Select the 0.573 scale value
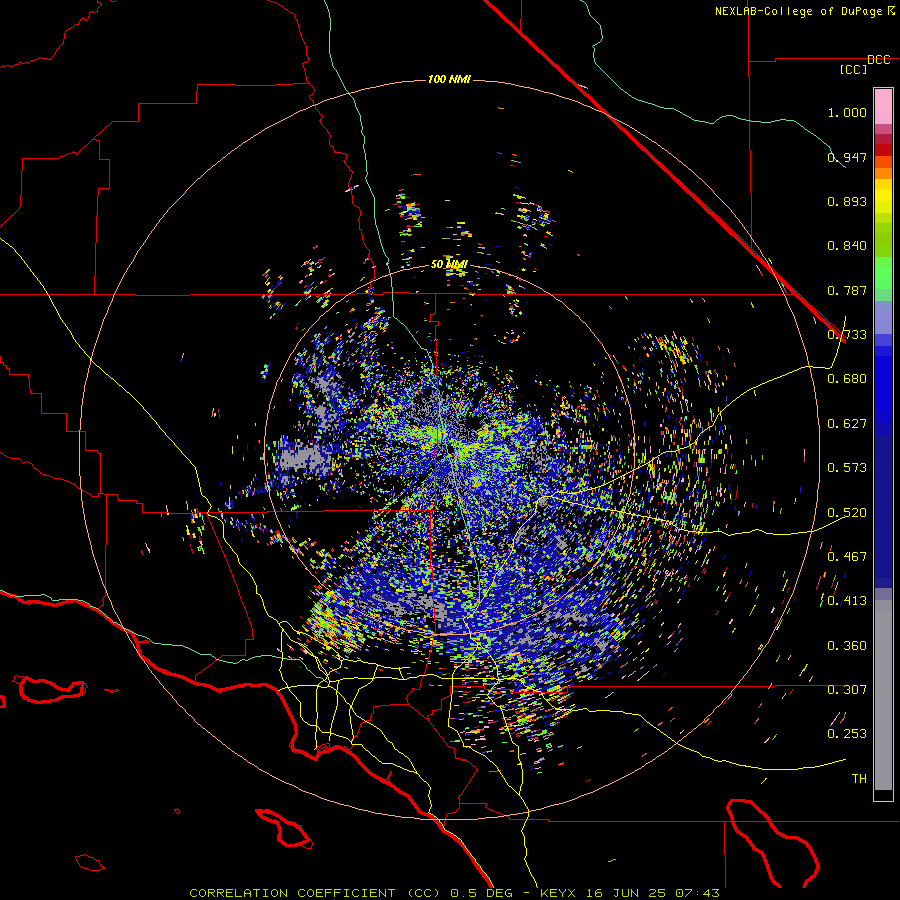Viewport: 900px width, 900px height. pyautogui.click(x=847, y=467)
